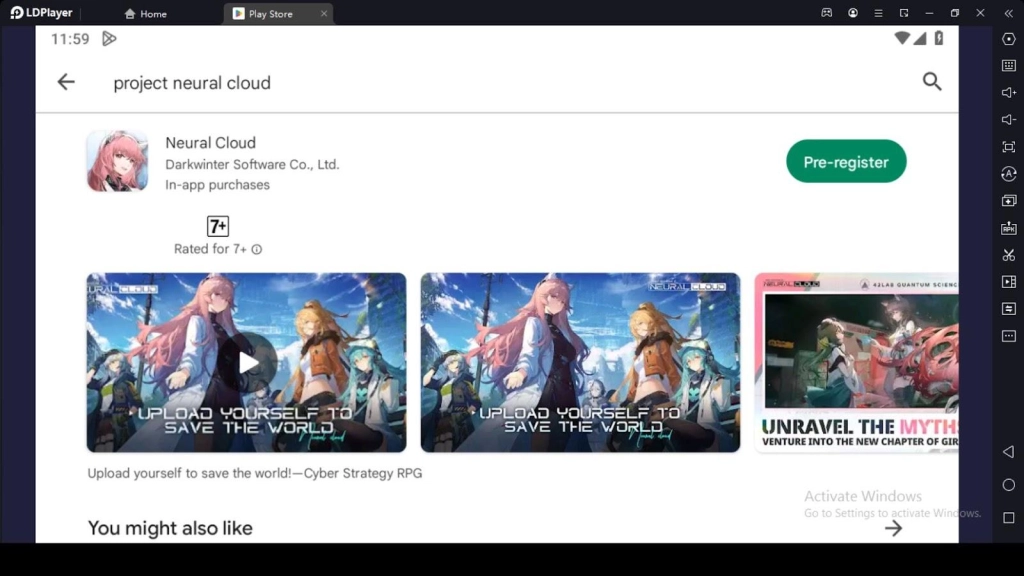Click the account profile icon in the title bar
1024x576 pixels.
click(853, 13)
